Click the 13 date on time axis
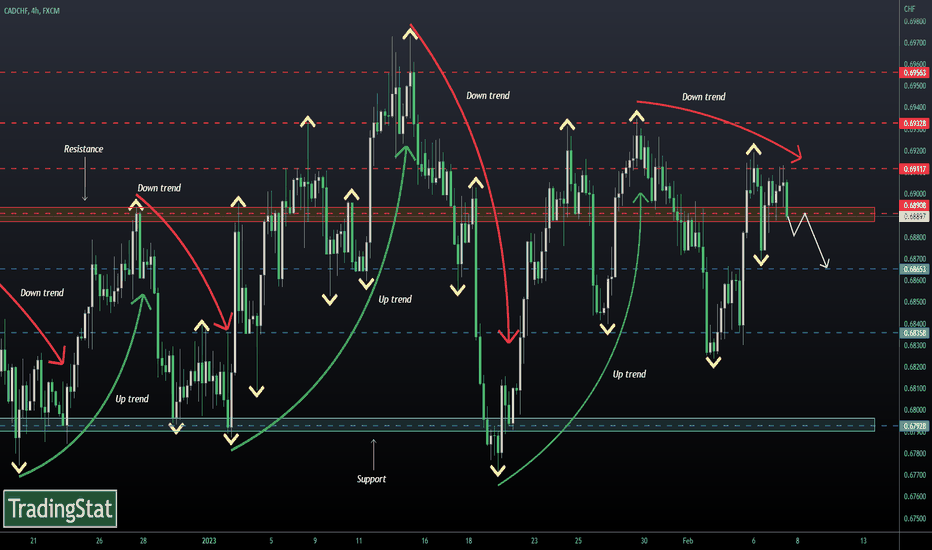This screenshot has height=550, width=932. (x=863, y=541)
